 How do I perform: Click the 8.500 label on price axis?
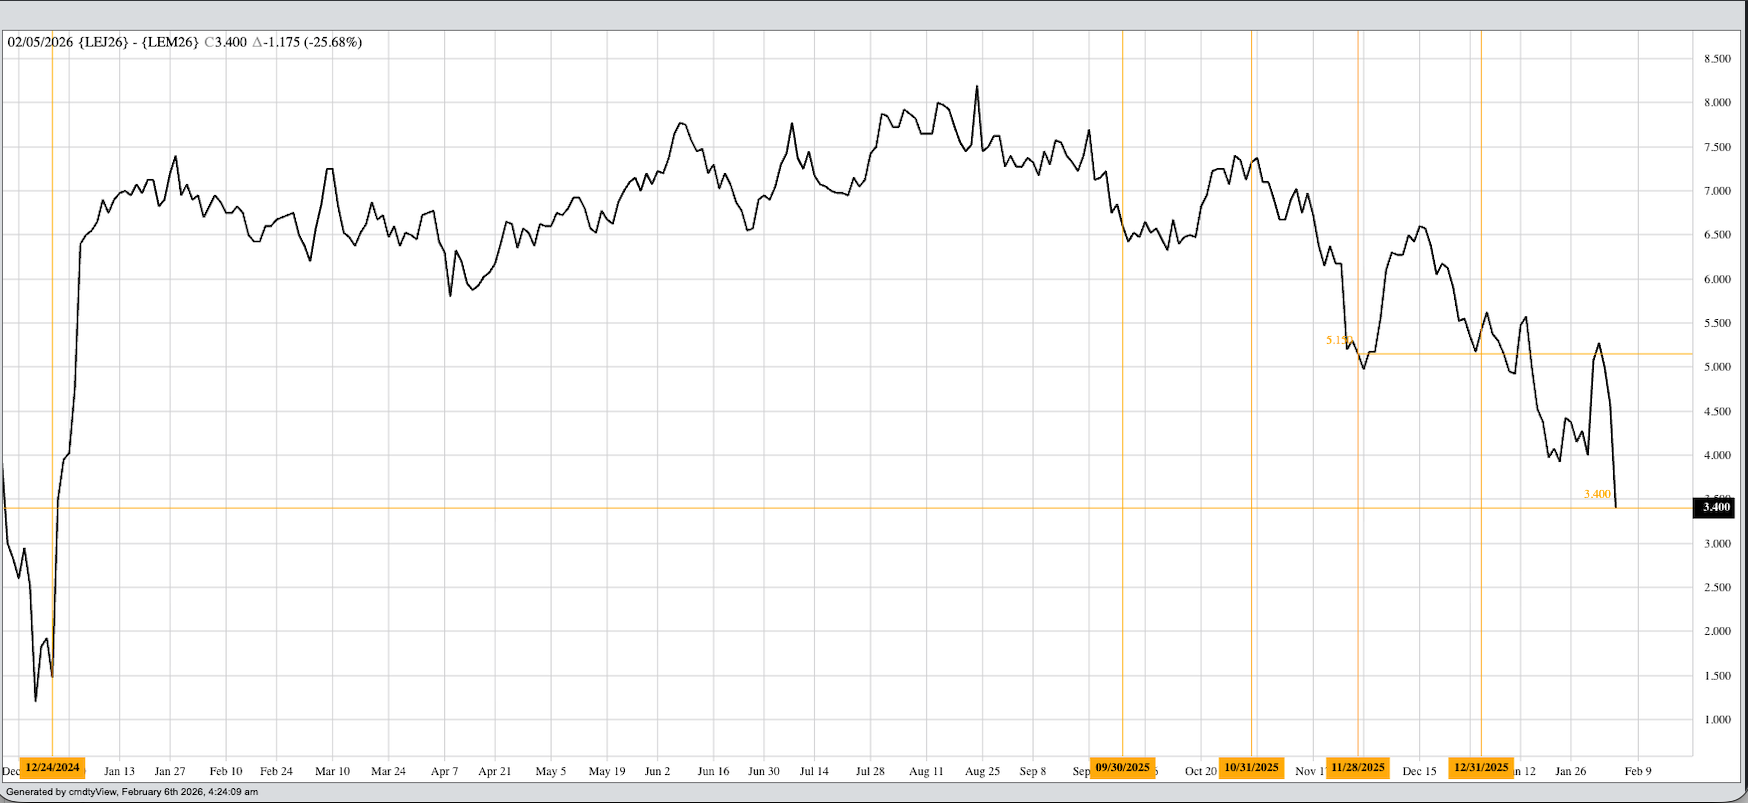tap(1717, 59)
